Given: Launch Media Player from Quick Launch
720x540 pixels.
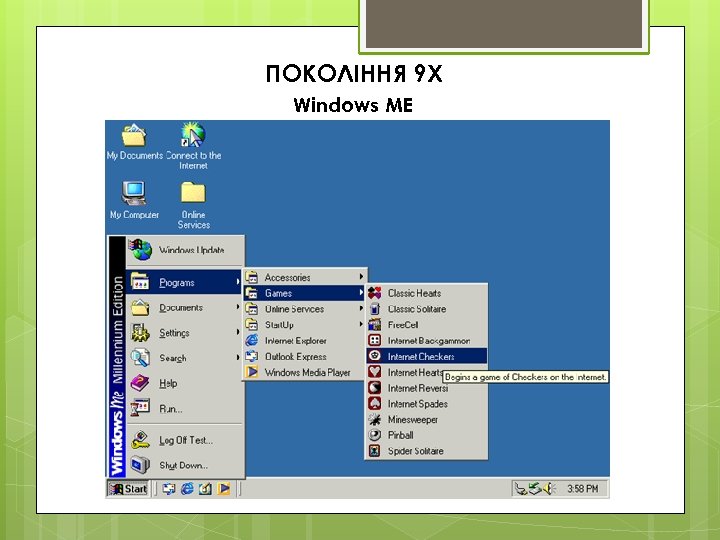Looking at the screenshot, I should tap(224, 489).
